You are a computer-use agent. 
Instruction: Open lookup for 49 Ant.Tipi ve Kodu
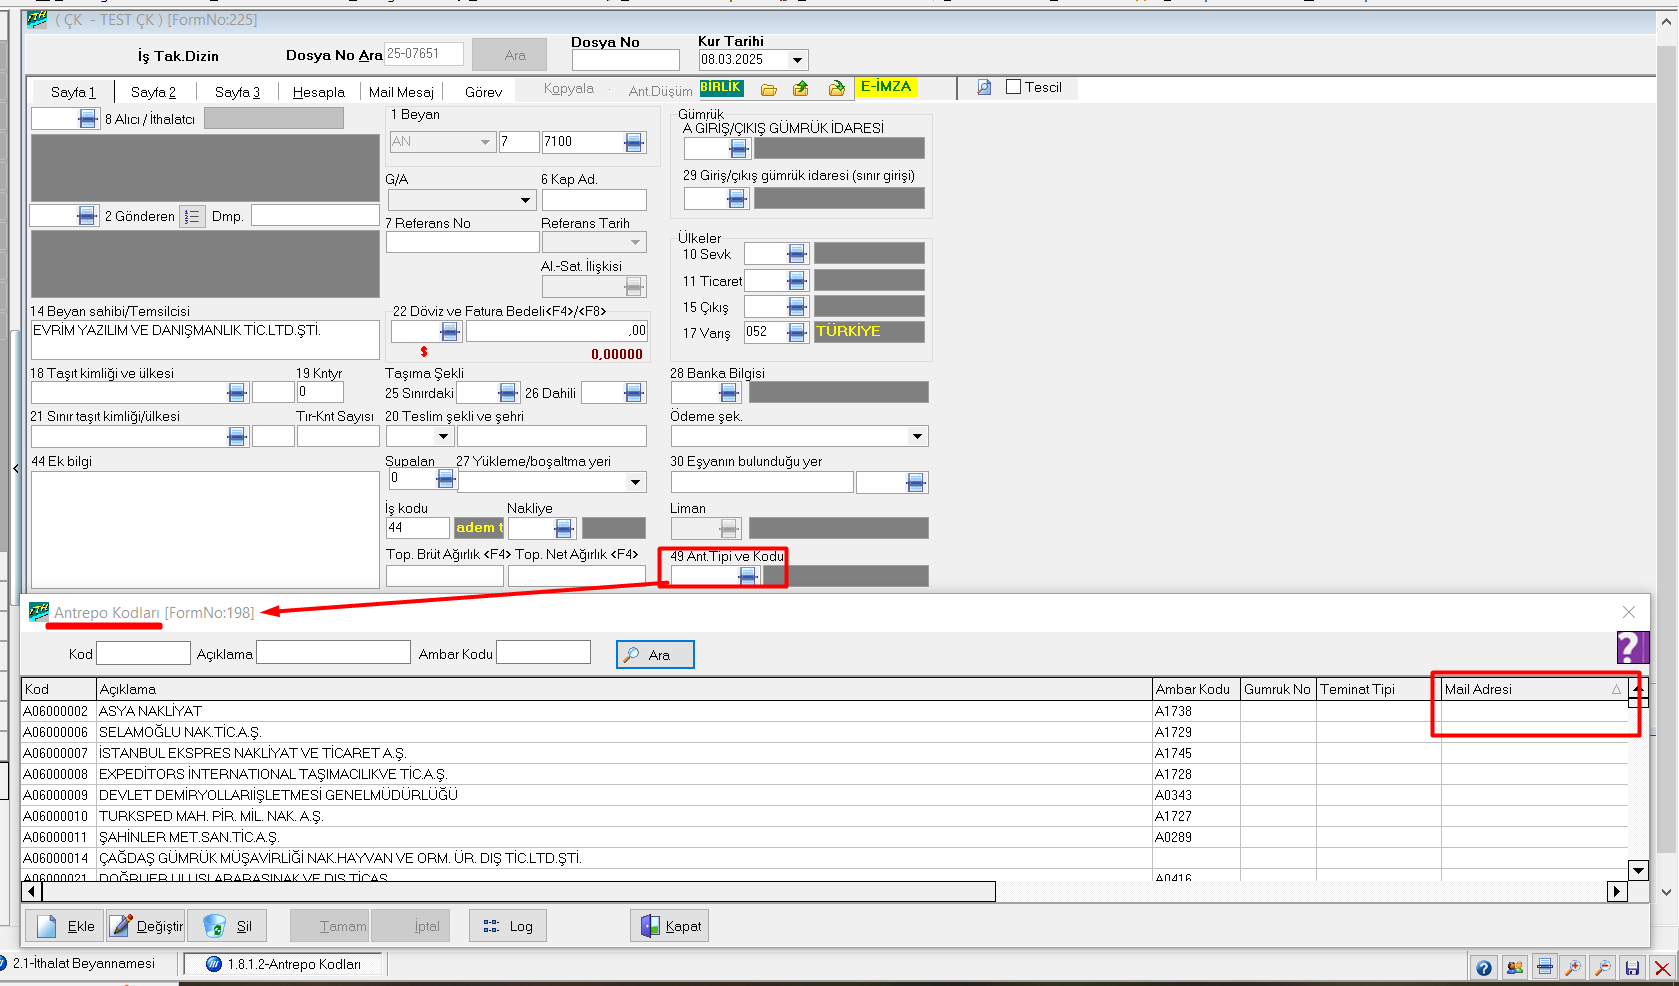[x=747, y=575]
